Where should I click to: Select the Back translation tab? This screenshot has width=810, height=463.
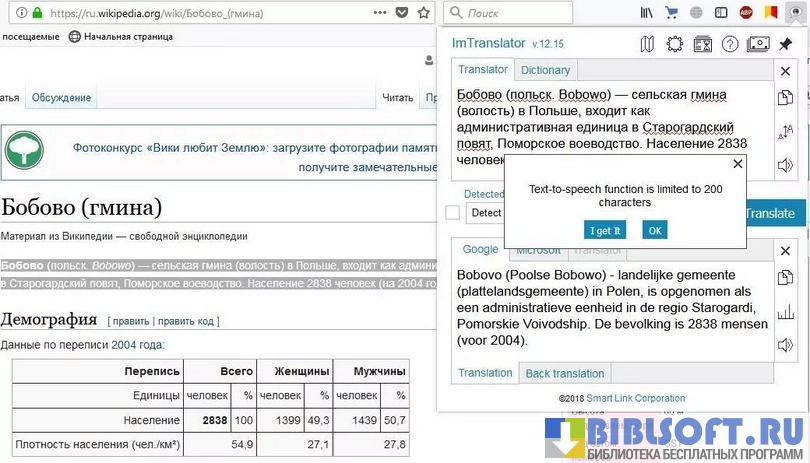pyautogui.click(x=565, y=374)
